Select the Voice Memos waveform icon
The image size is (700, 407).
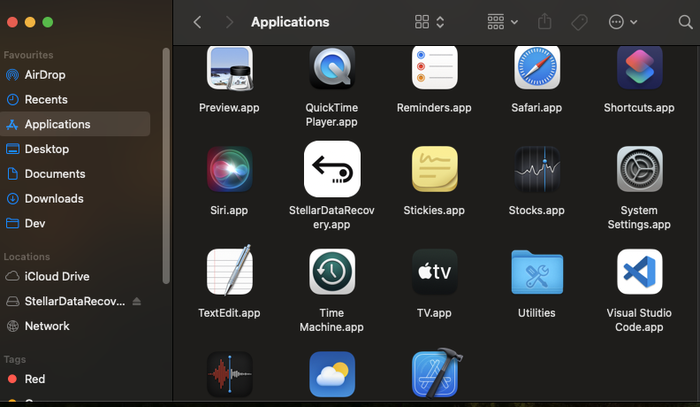(x=229, y=374)
